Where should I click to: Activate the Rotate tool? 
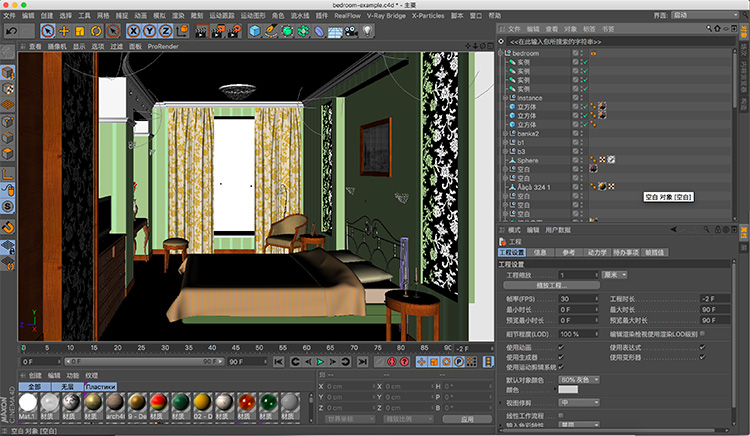click(96, 32)
